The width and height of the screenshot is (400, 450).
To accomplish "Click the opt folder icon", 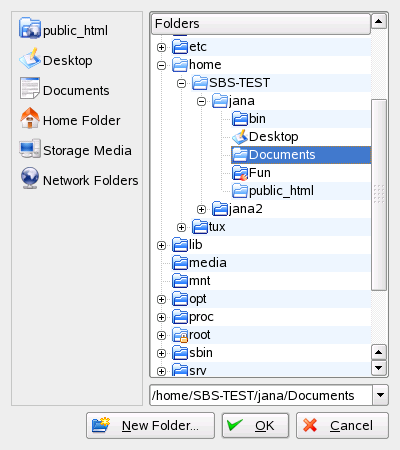I will pos(180,299).
